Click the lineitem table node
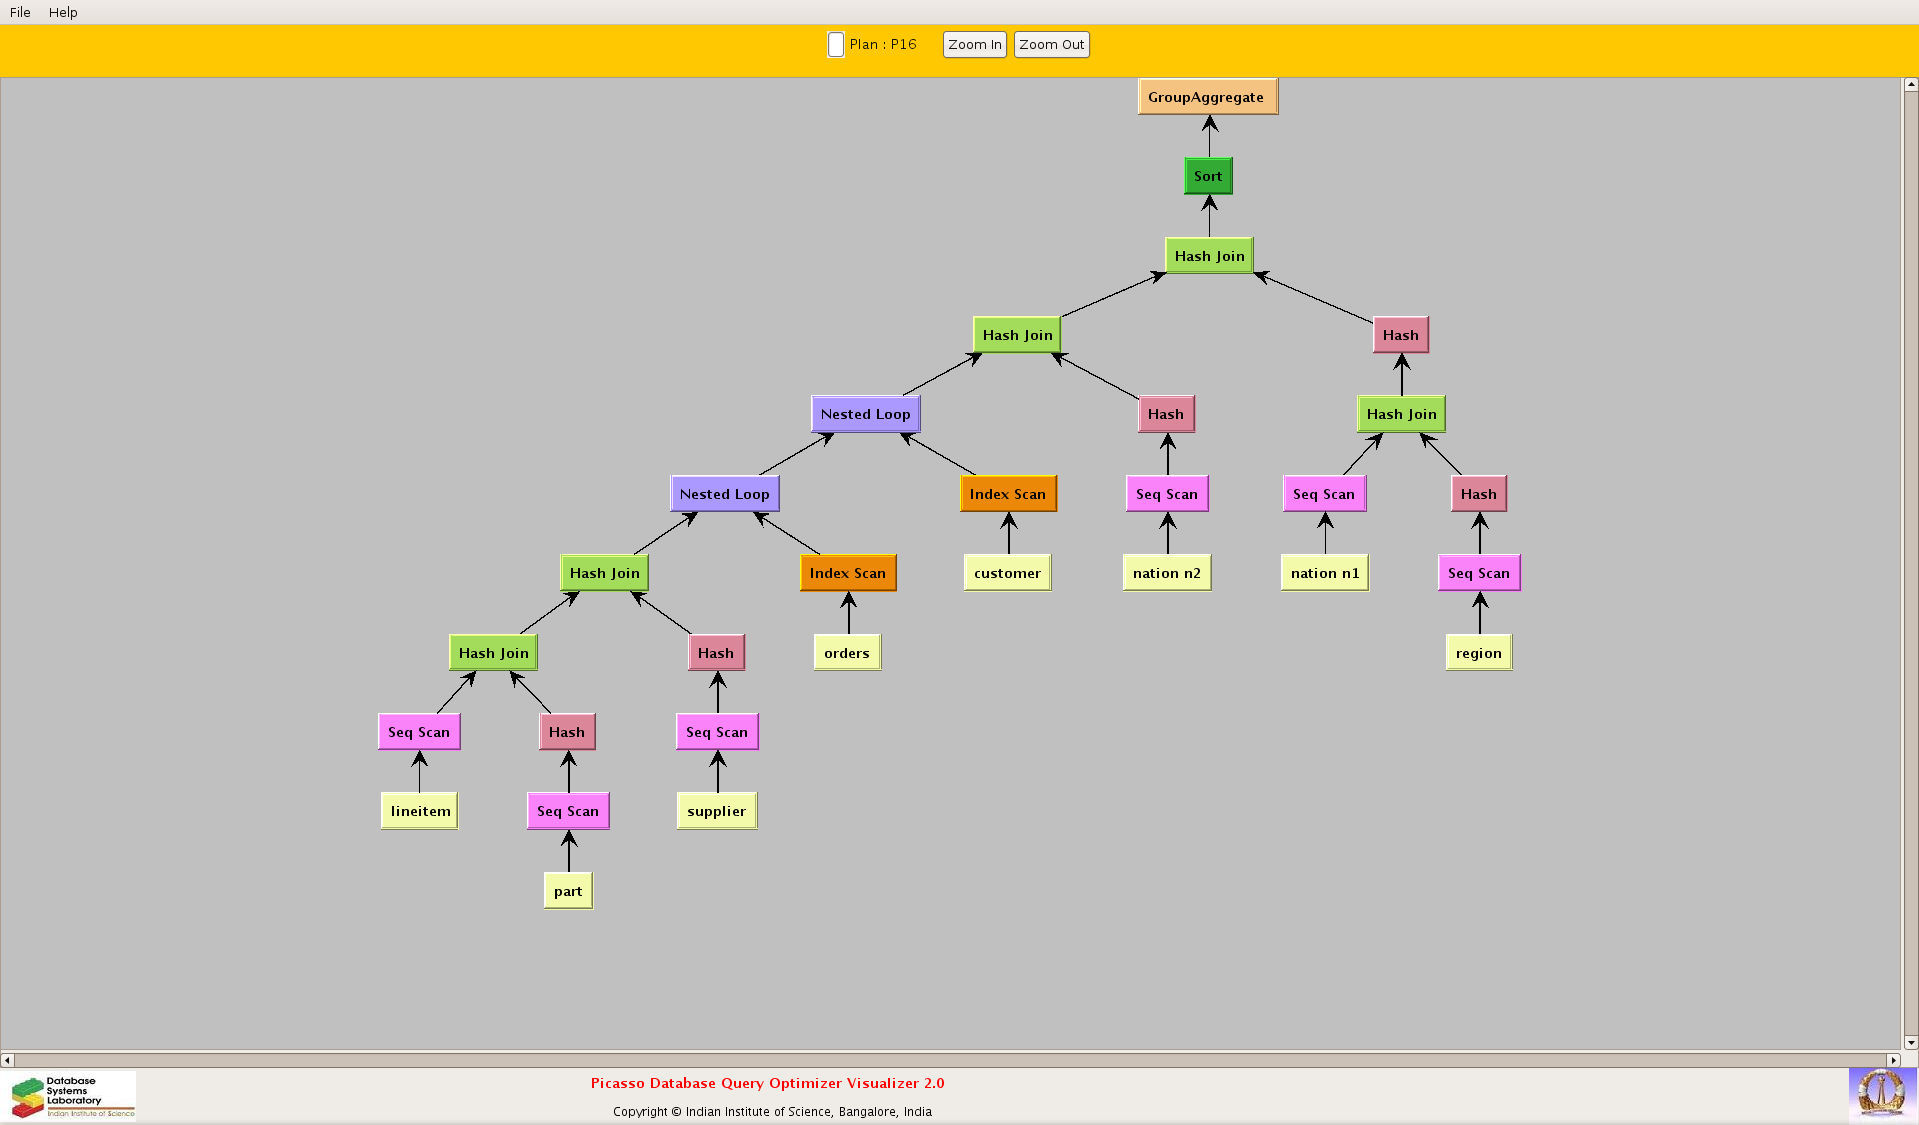The width and height of the screenshot is (1919, 1125). (420, 811)
